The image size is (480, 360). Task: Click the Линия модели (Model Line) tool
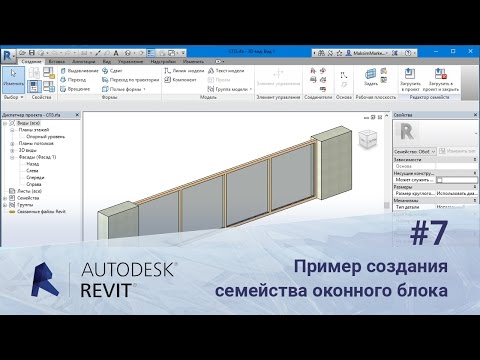(x=184, y=71)
